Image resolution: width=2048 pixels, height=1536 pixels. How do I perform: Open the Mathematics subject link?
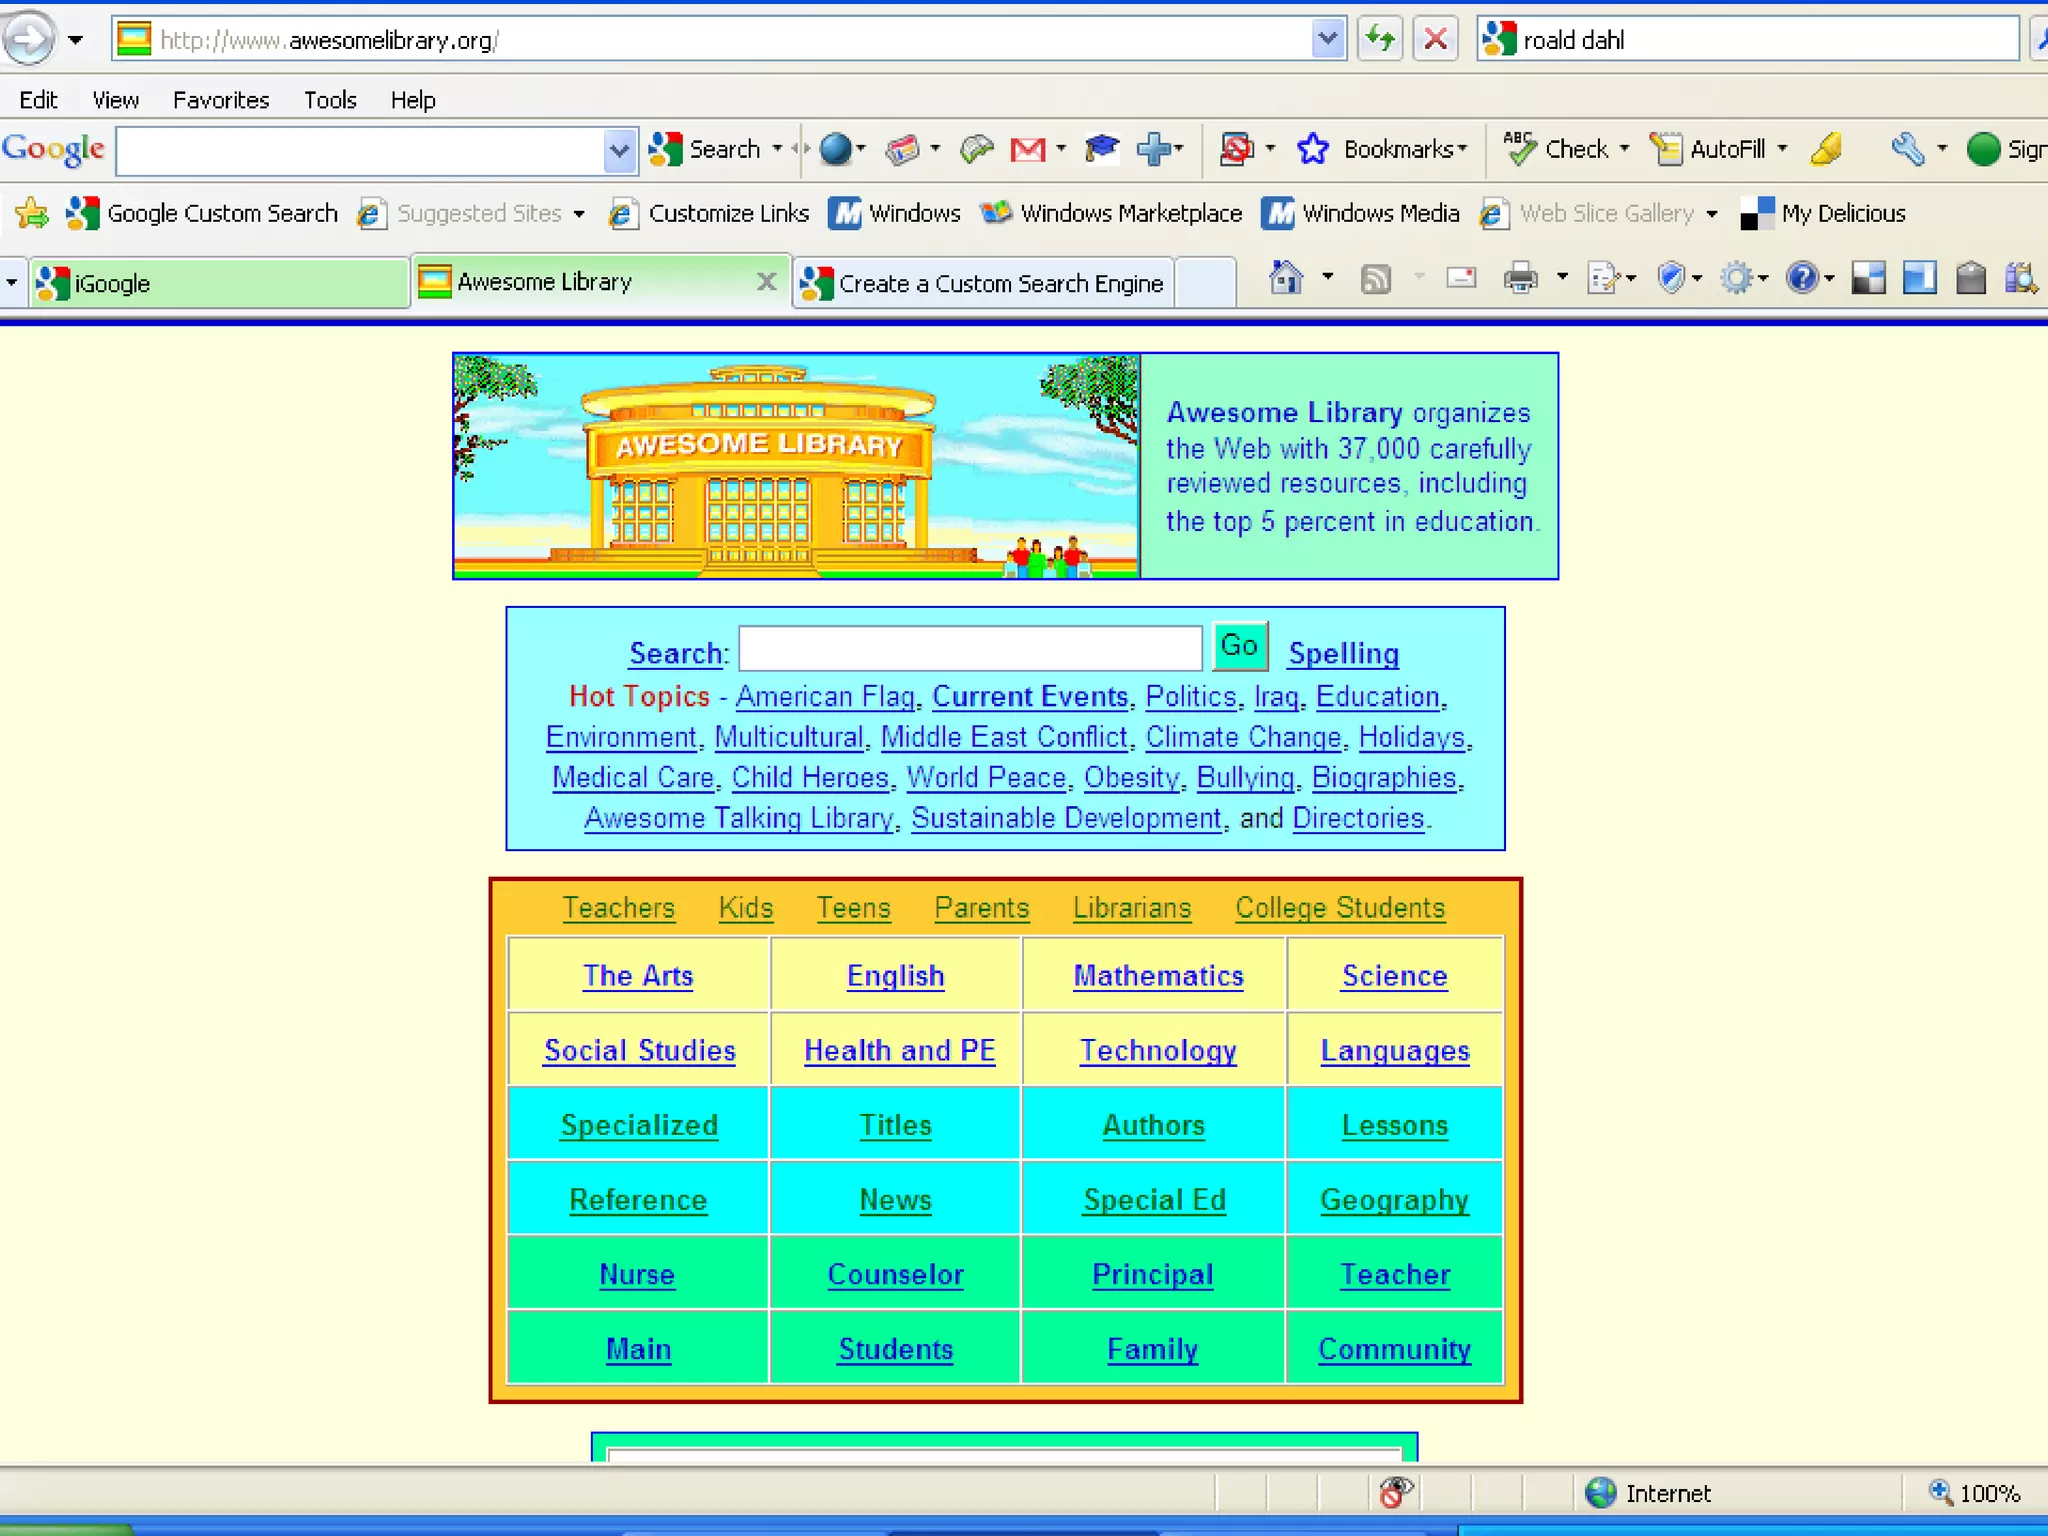pyautogui.click(x=1157, y=975)
